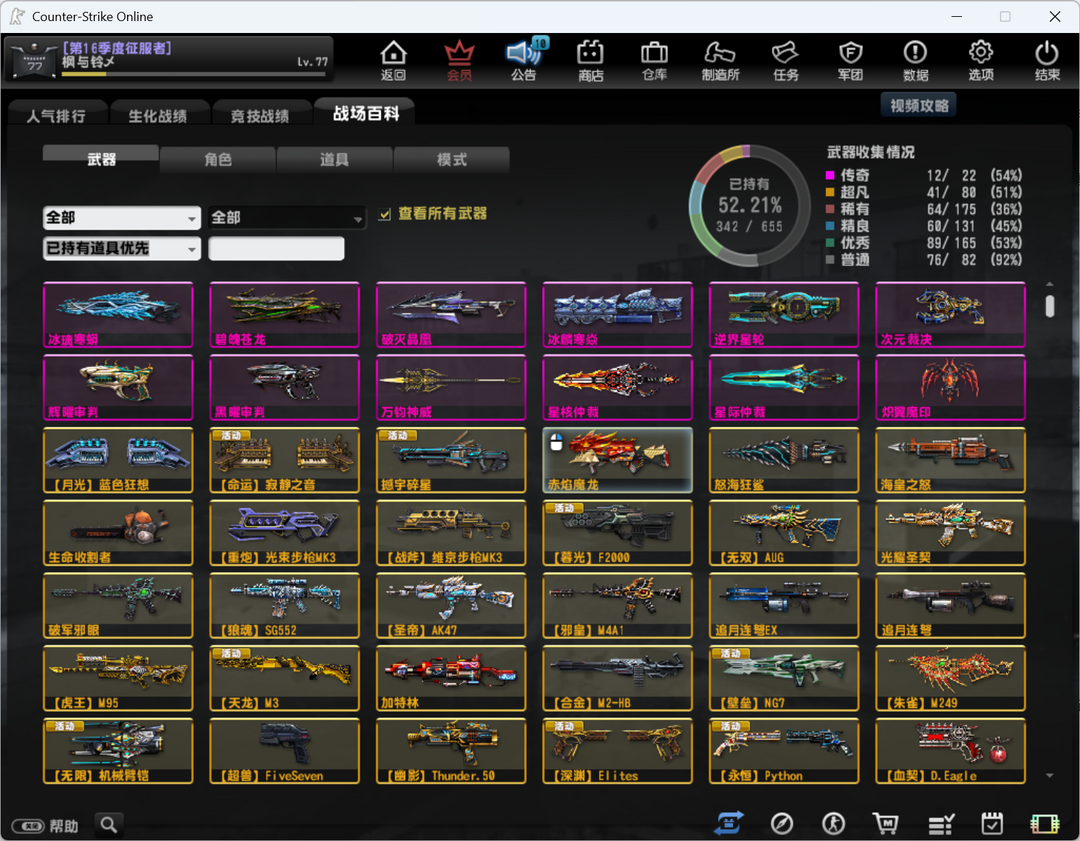
Task: Click the 武器收集情况 heading text
Action: pos(871,152)
